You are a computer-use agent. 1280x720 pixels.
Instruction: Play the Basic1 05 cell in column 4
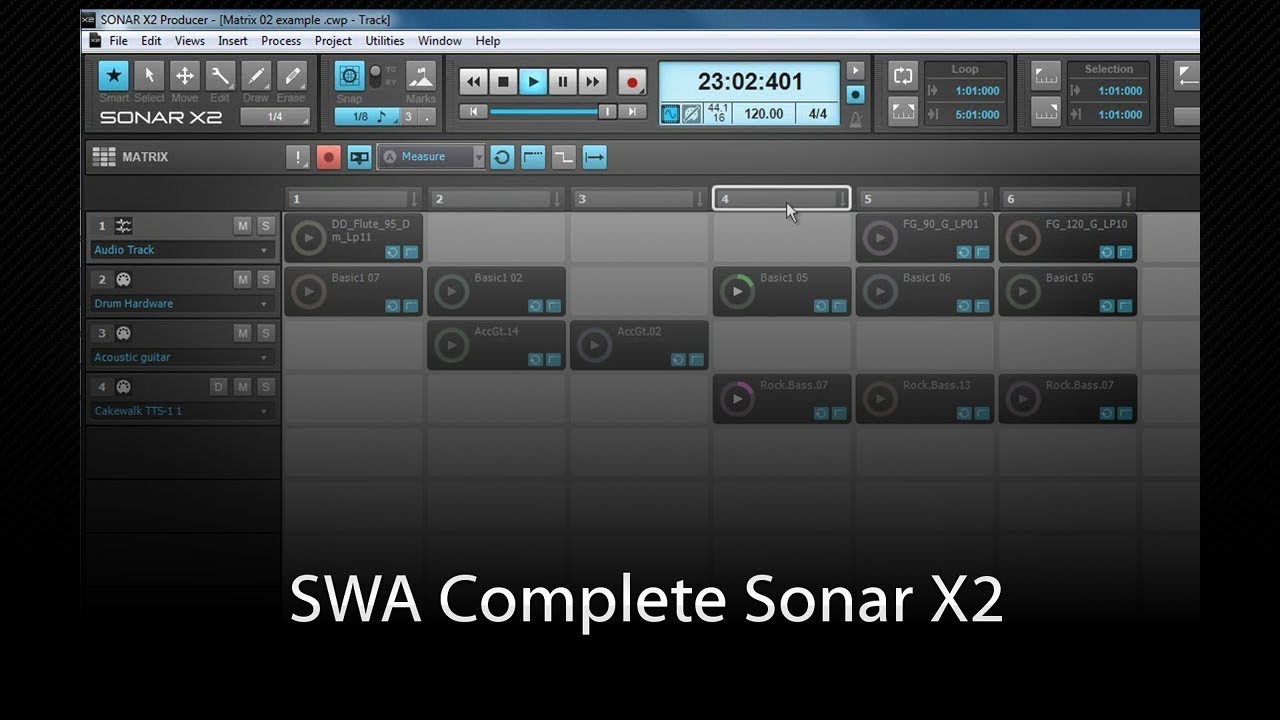[737, 292]
